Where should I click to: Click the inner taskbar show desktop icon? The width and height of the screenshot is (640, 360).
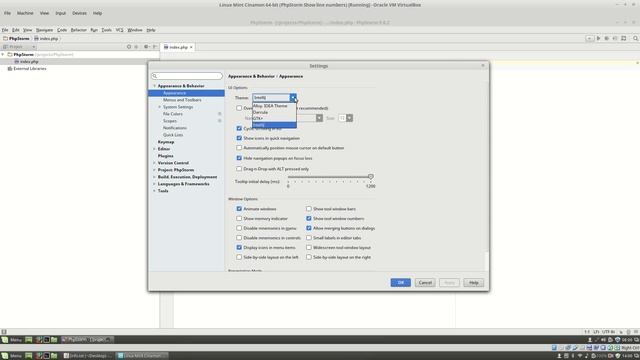click(x=29, y=340)
